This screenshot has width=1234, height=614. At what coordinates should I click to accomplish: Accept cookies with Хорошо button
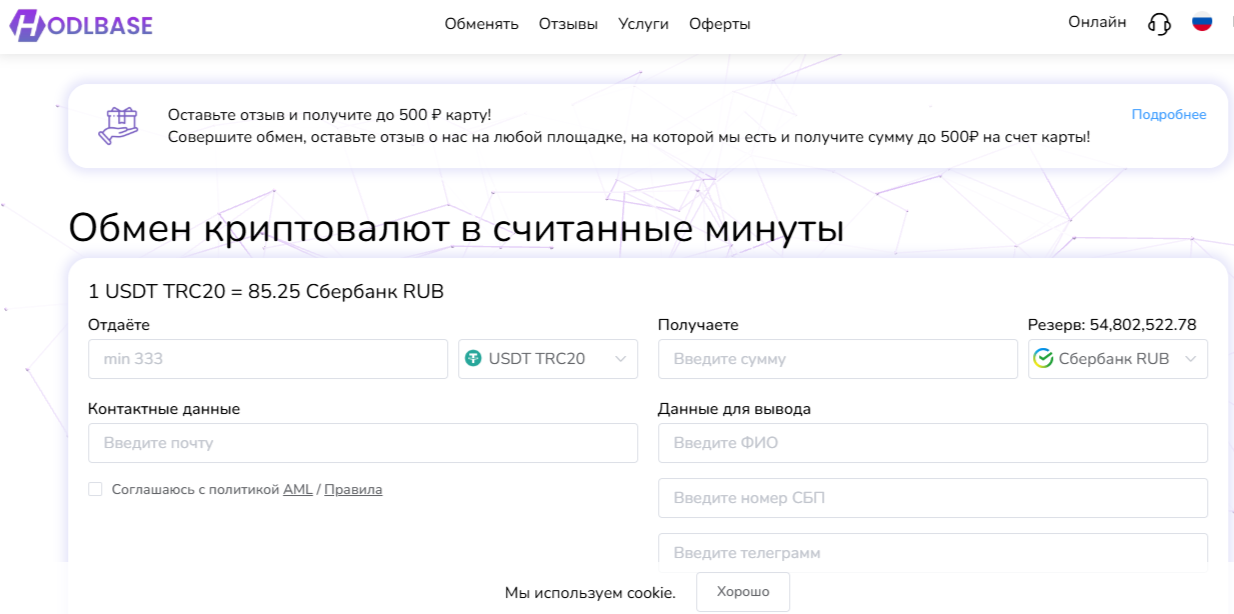(743, 592)
